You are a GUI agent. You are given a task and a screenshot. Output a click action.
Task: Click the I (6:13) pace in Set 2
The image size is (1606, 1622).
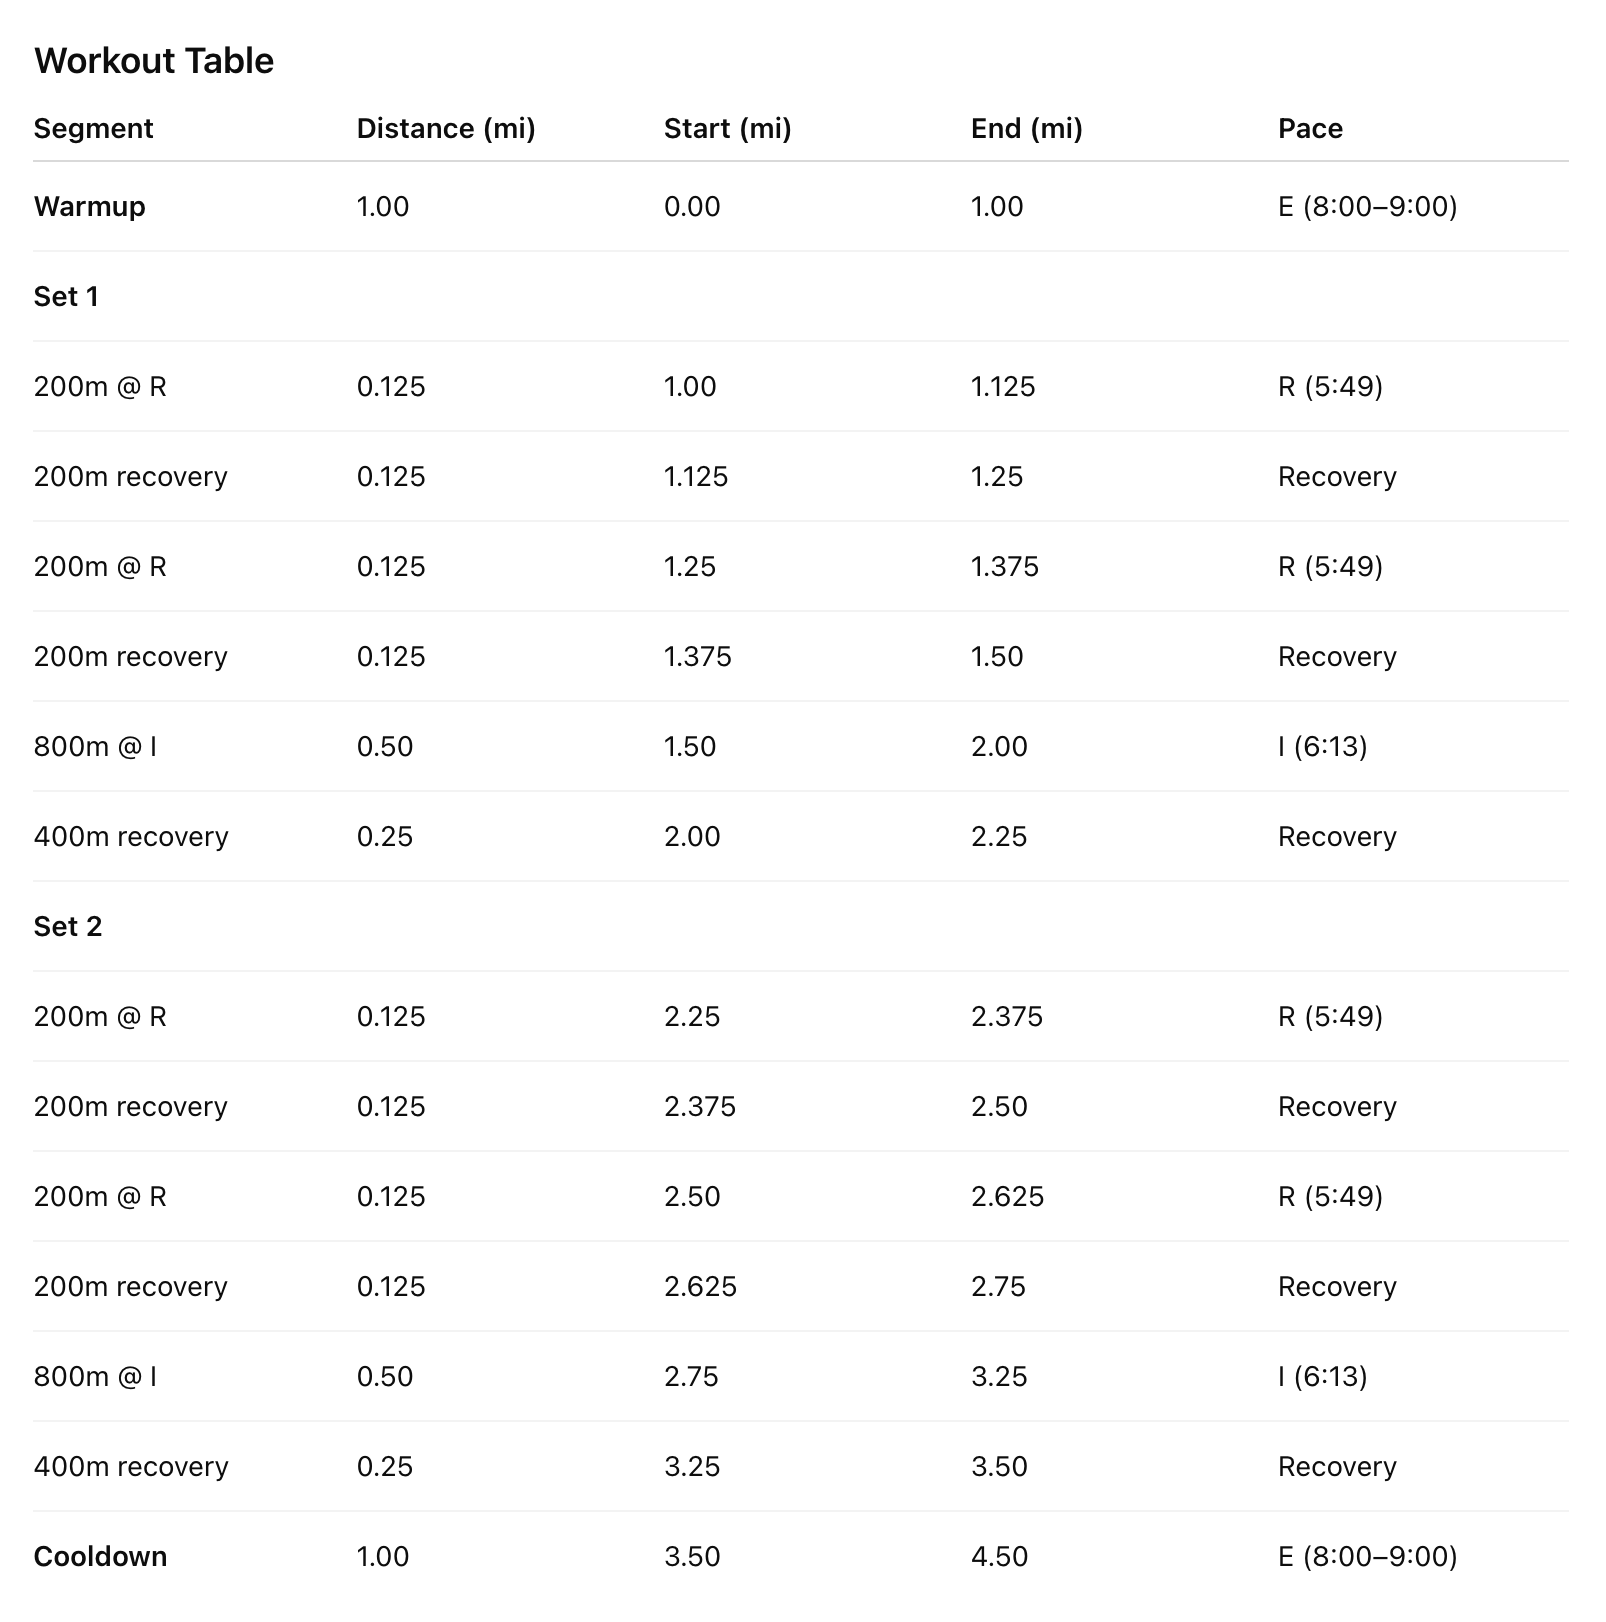tap(1322, 1377)
